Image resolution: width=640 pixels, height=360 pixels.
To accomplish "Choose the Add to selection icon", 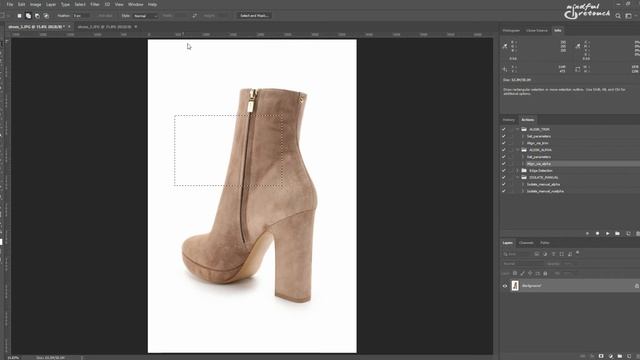I will (28, 16).
